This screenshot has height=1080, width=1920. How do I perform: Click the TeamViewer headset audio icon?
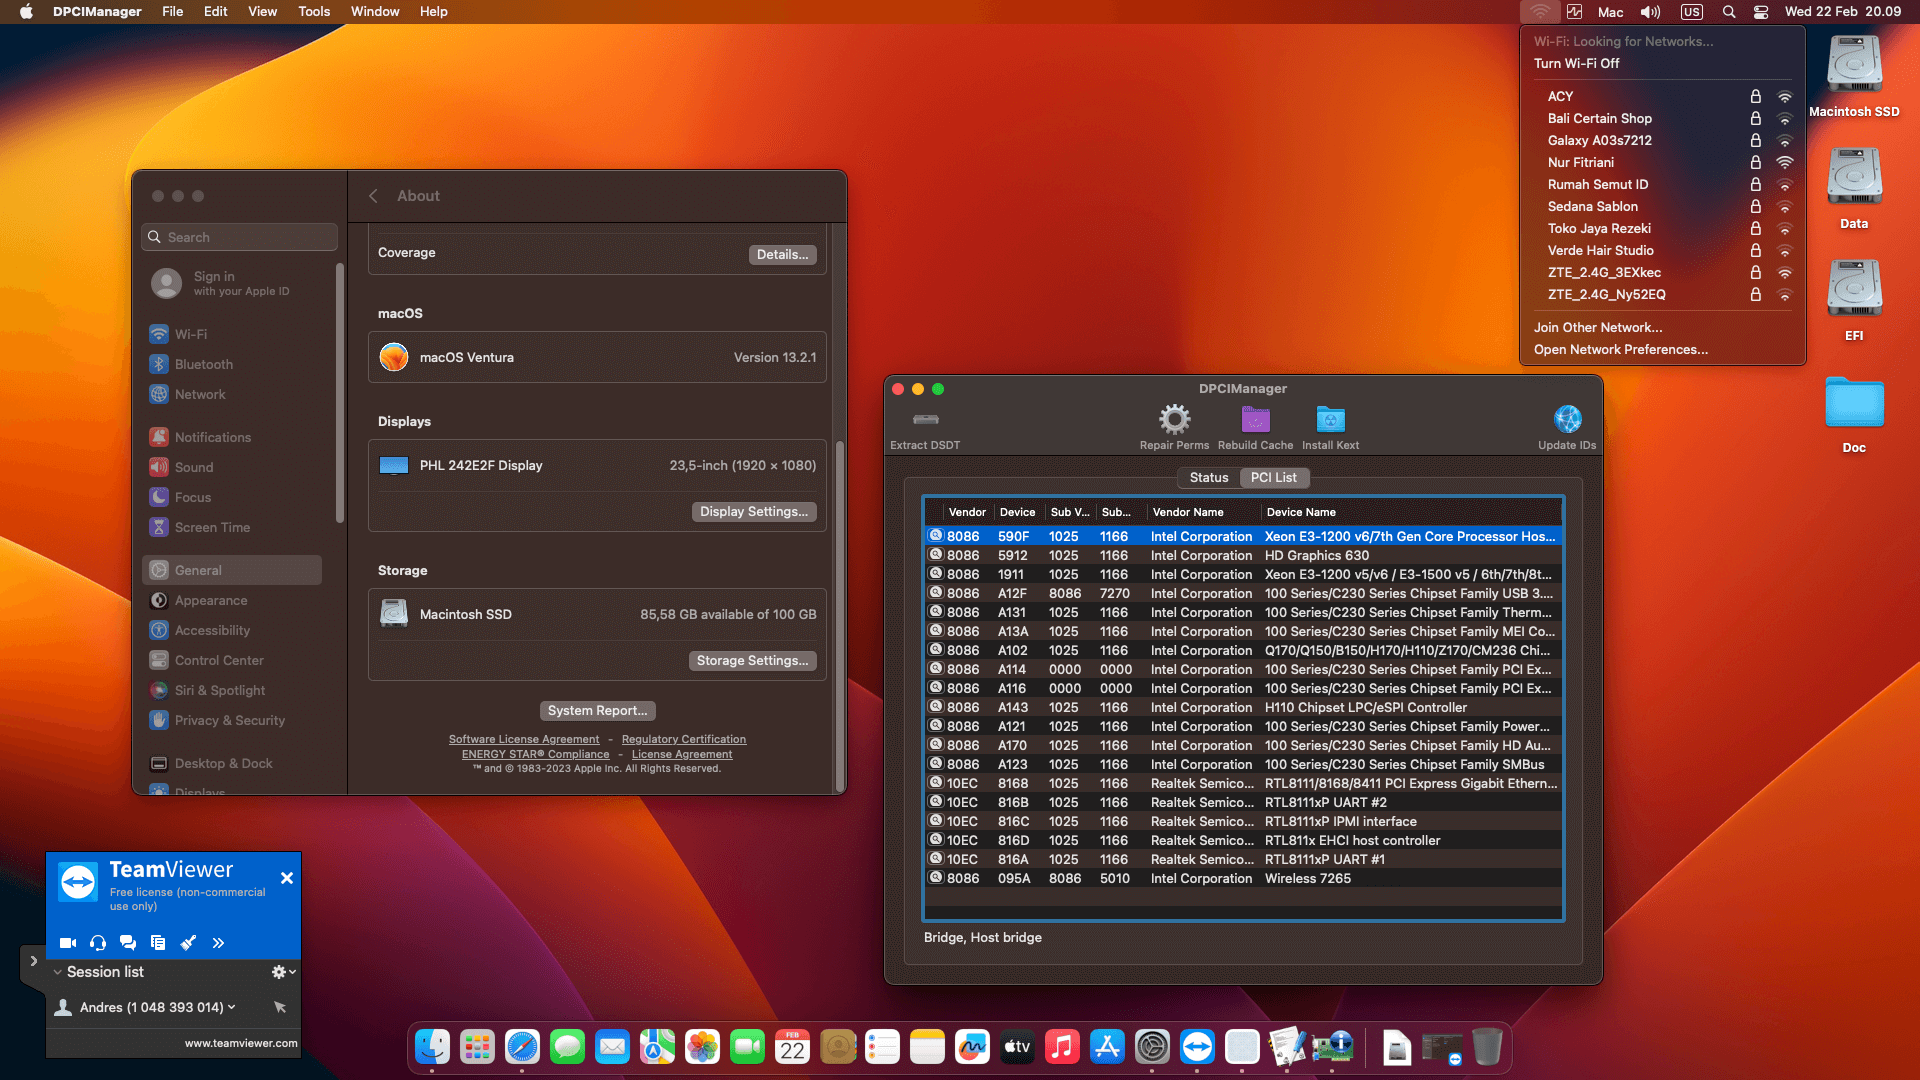click(98, 942)
